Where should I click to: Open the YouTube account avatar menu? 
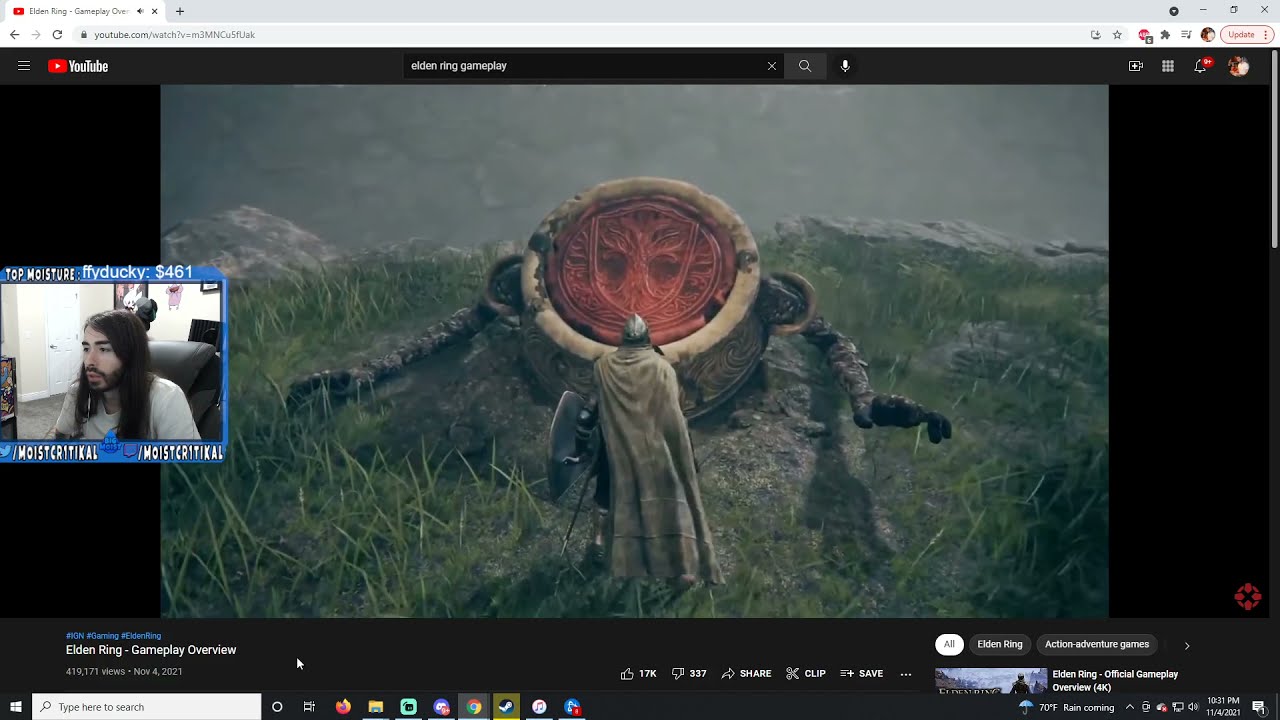(1238, 66)
